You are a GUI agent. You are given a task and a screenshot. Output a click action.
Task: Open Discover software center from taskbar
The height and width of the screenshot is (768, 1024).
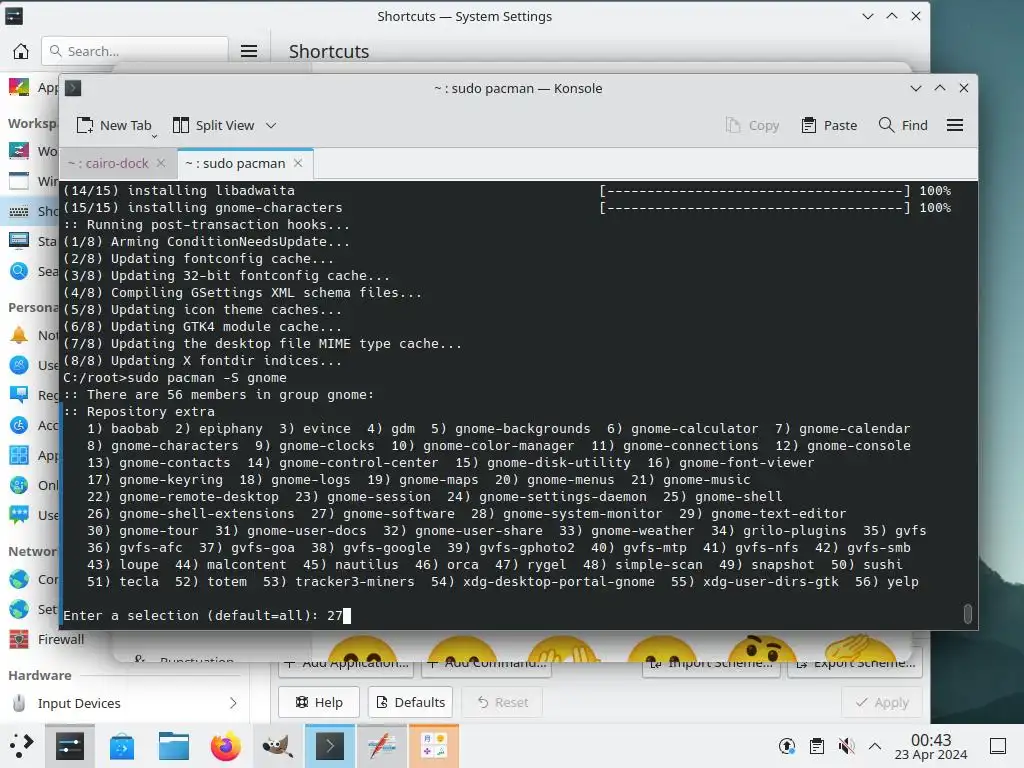click(121, 746)
